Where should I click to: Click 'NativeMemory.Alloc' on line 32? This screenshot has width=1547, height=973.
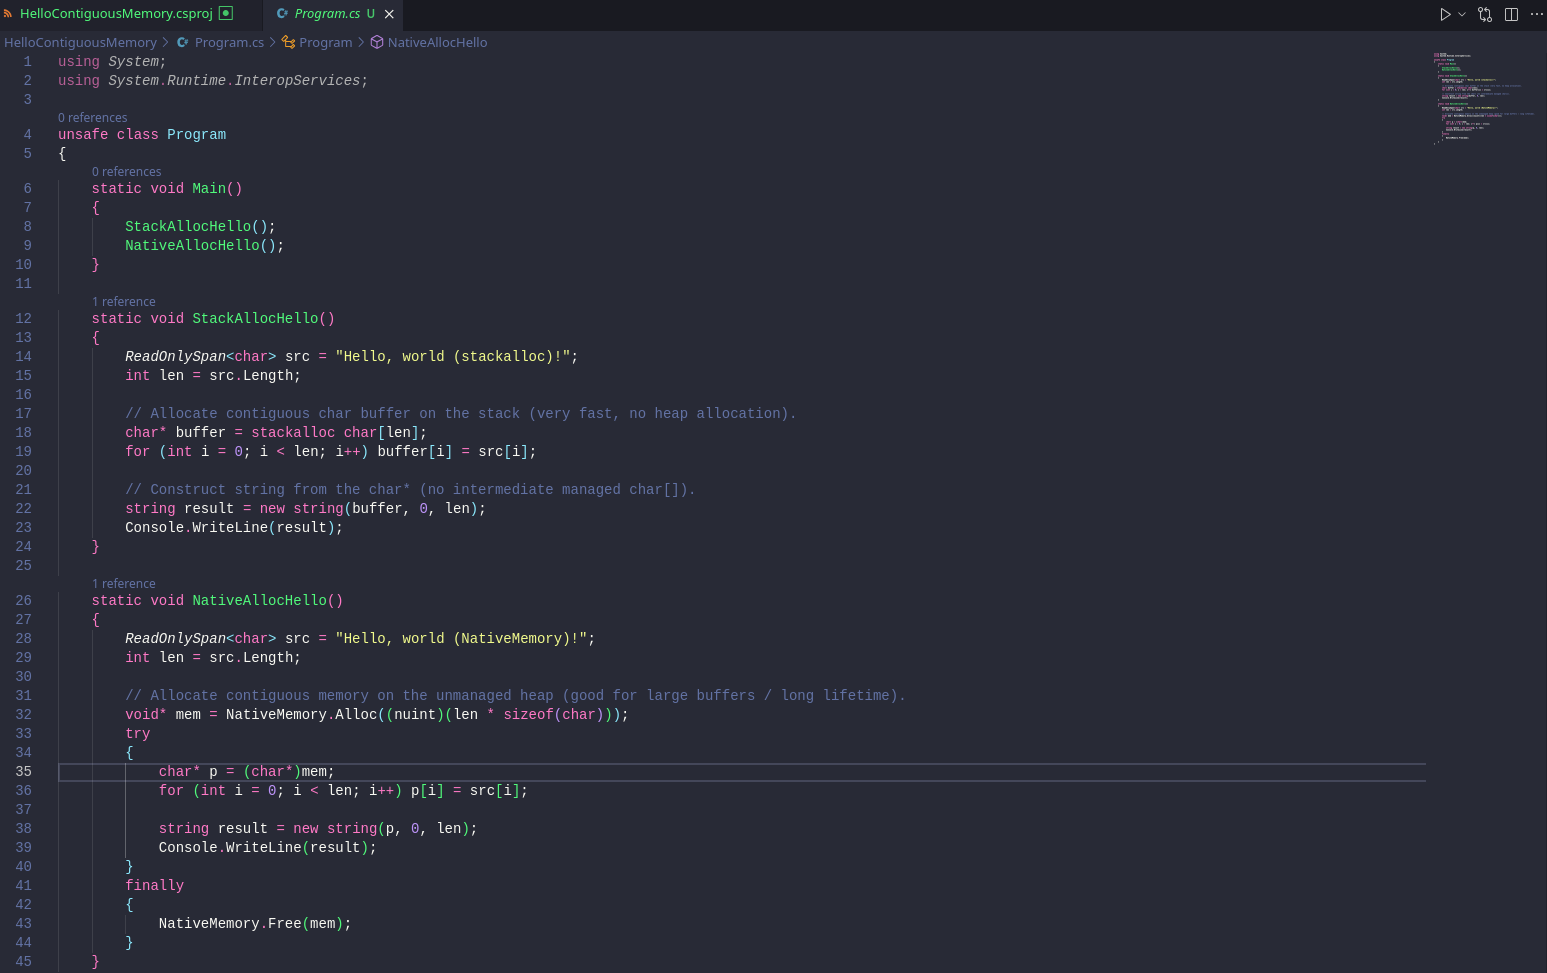[x=301, y=715]
